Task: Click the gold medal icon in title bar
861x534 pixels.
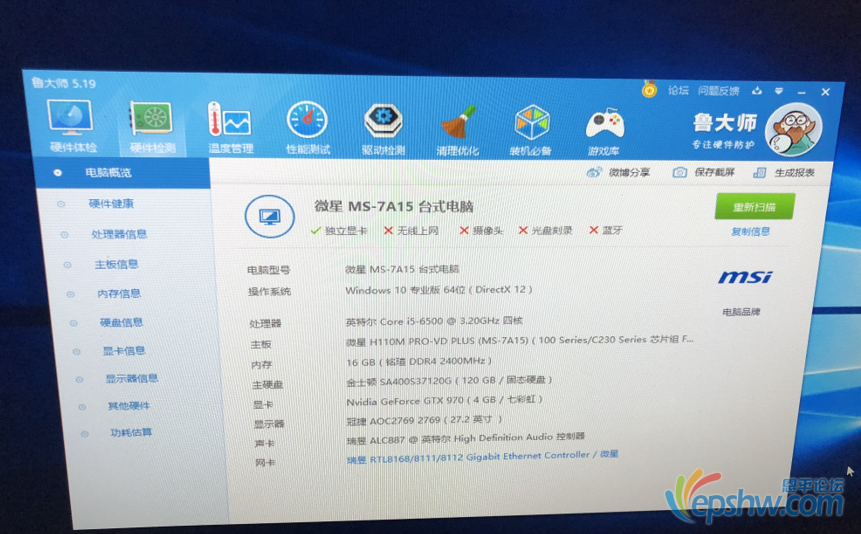Action: tap(649, 88)
